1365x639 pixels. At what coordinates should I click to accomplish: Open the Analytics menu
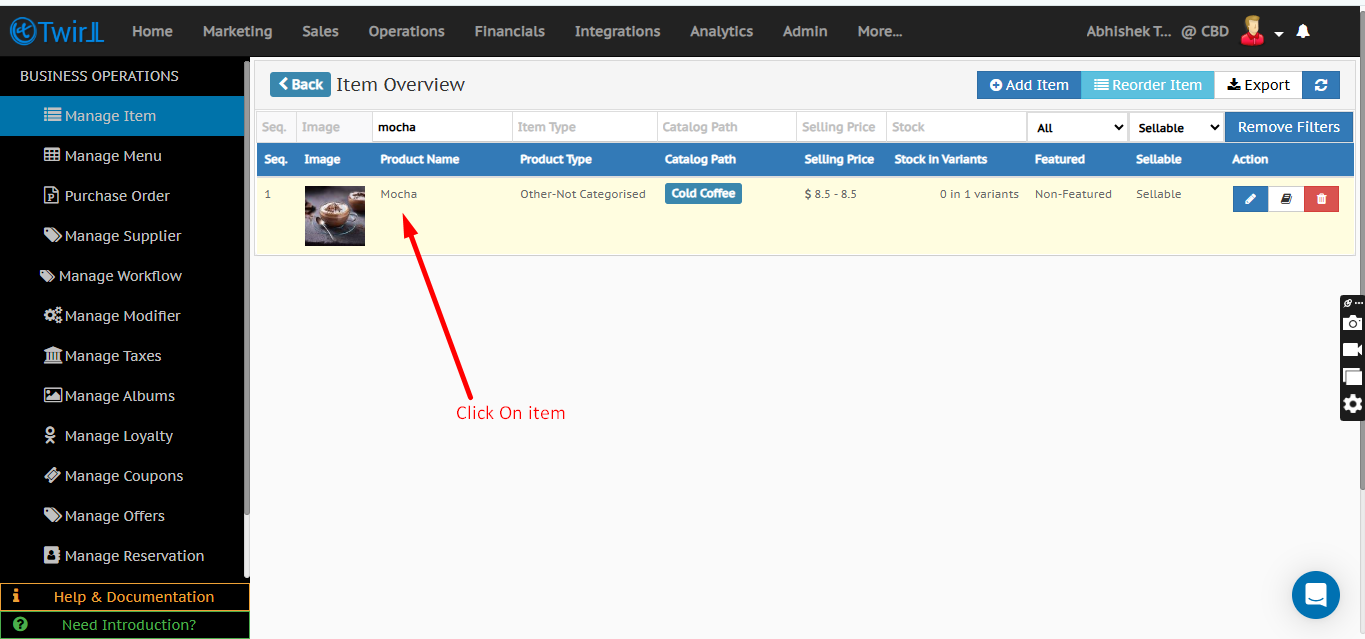721,31
